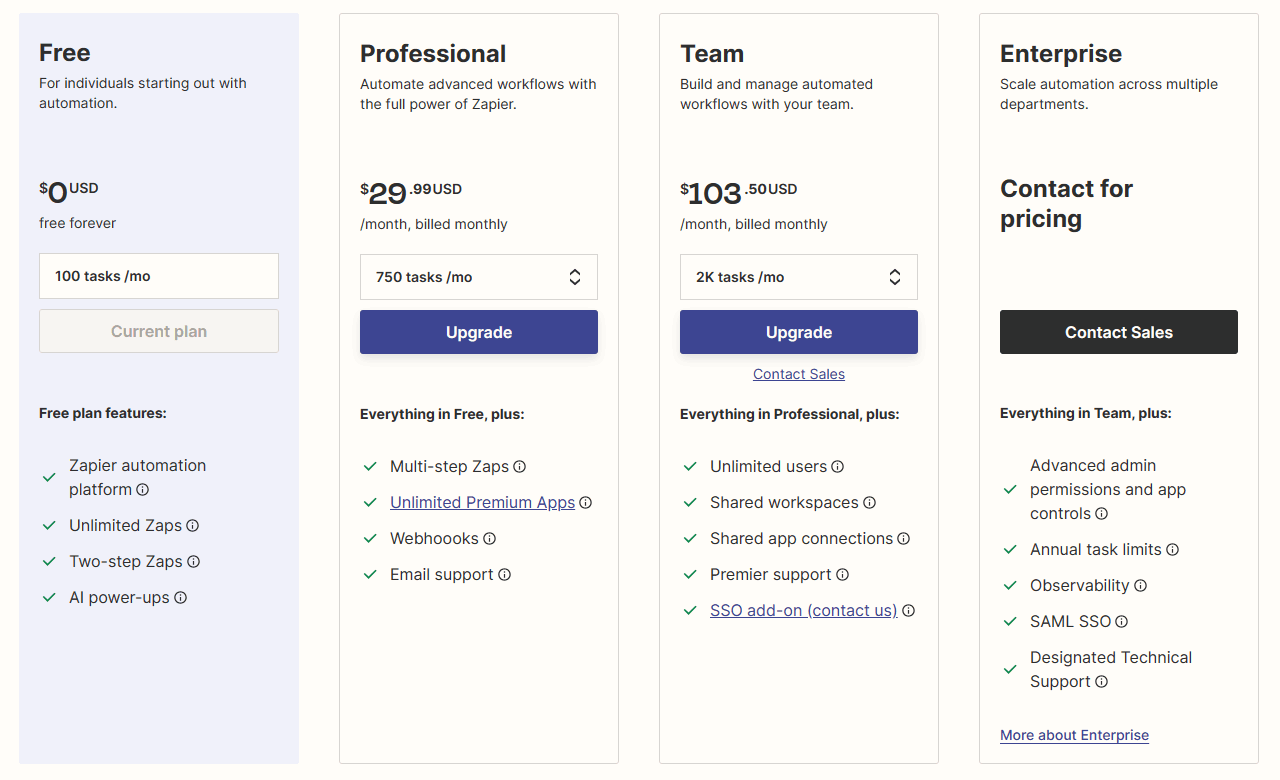Screen dimensions: 1280x780
Task: Click info icon next to Zapier automation platform
Action: [143, 490]
